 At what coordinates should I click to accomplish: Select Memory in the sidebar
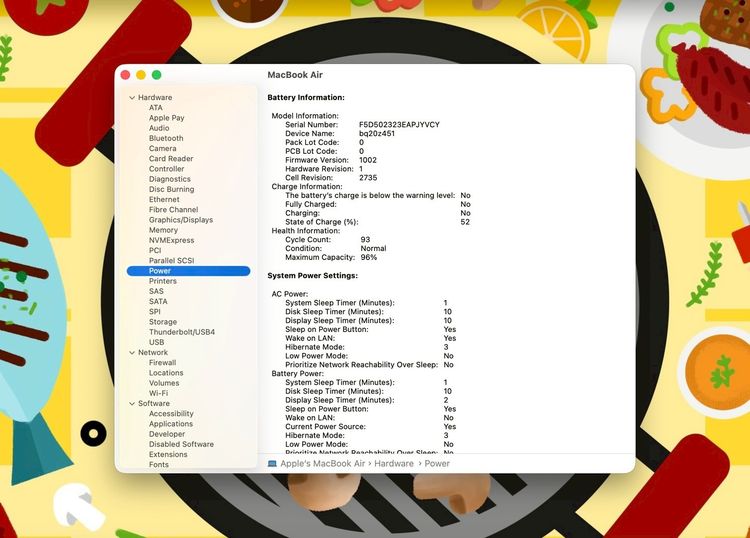[163, 230]
